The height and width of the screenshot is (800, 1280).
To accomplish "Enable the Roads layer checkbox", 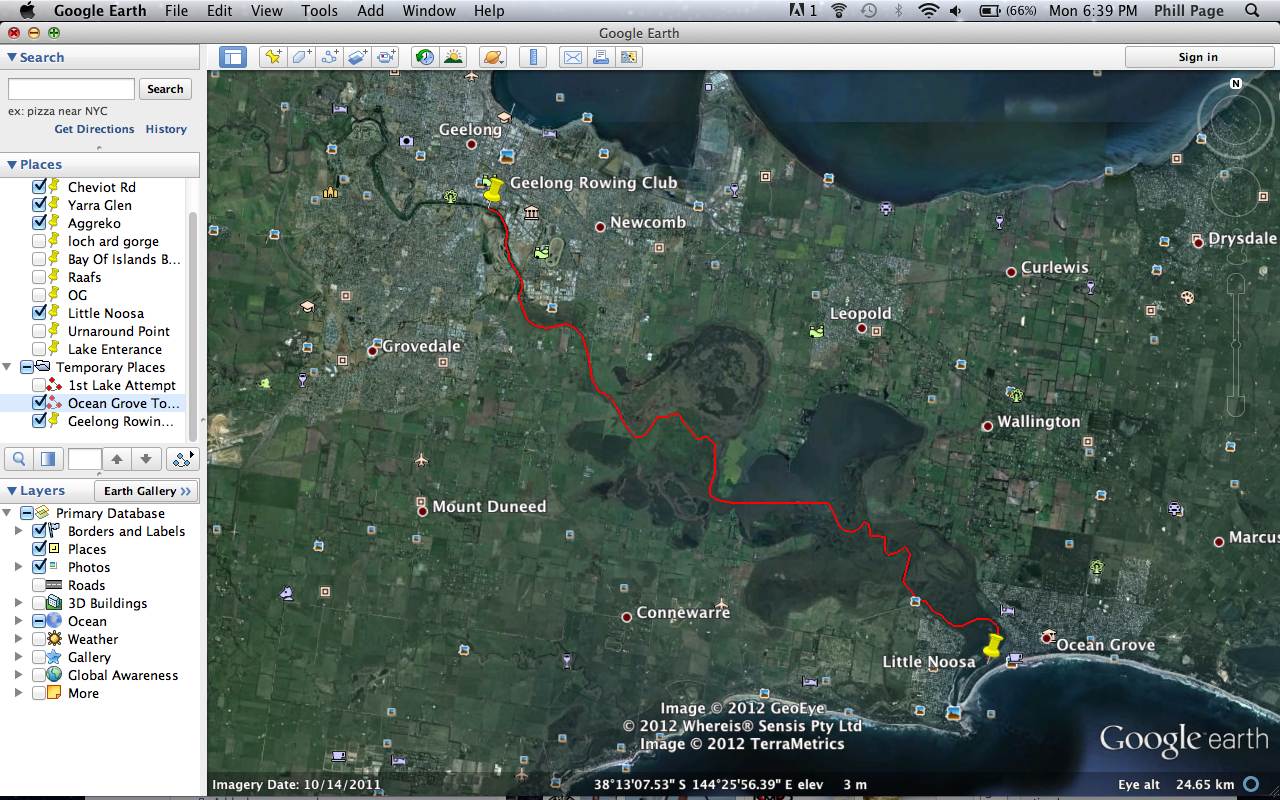I will (x=39, y=585).
